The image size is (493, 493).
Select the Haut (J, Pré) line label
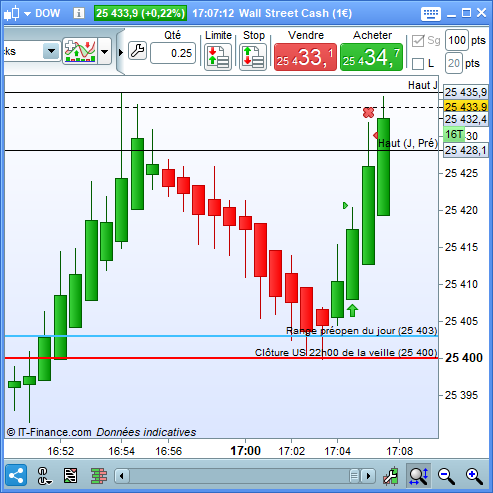pyautogui.click(x=407, y=143)
